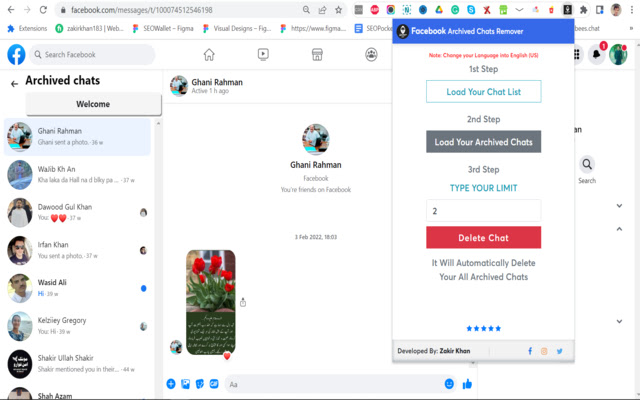Screen dimensions: 640x400
Task: Open developer's Instagram link icon
Action: click(544, 351)
